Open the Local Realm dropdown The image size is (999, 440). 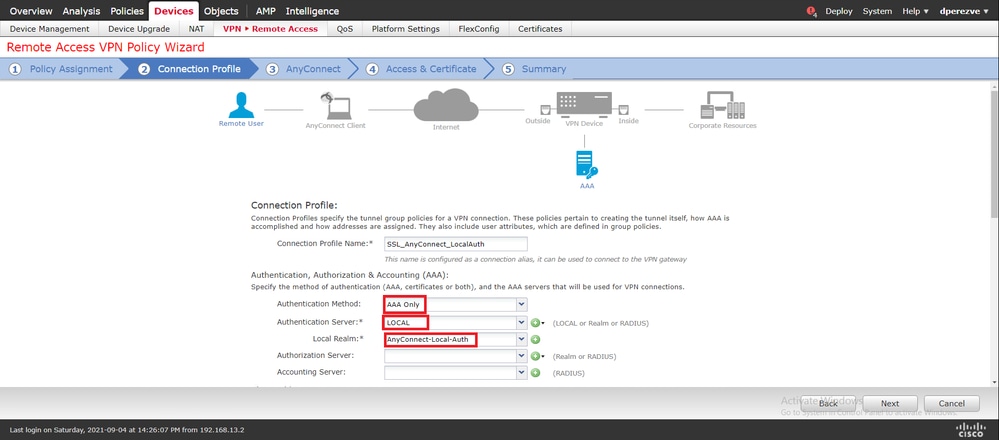[522, 339]
